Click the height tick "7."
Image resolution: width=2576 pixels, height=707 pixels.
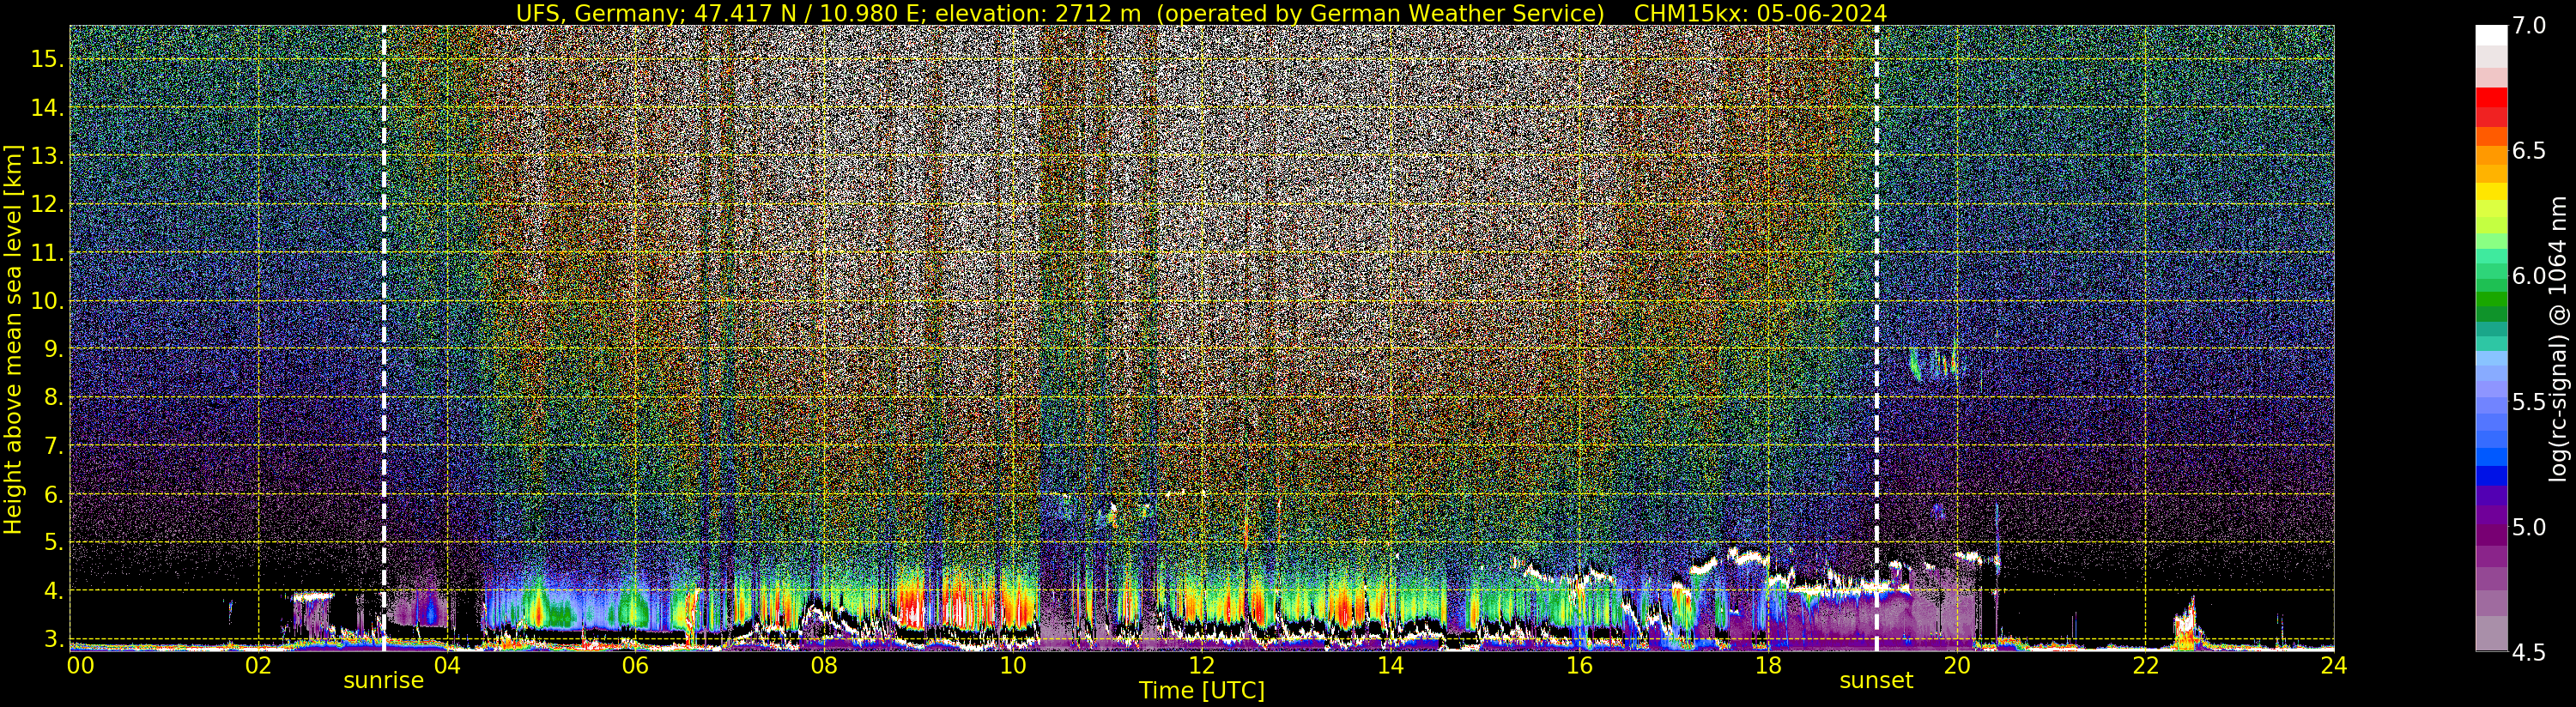tap(52, 446)
